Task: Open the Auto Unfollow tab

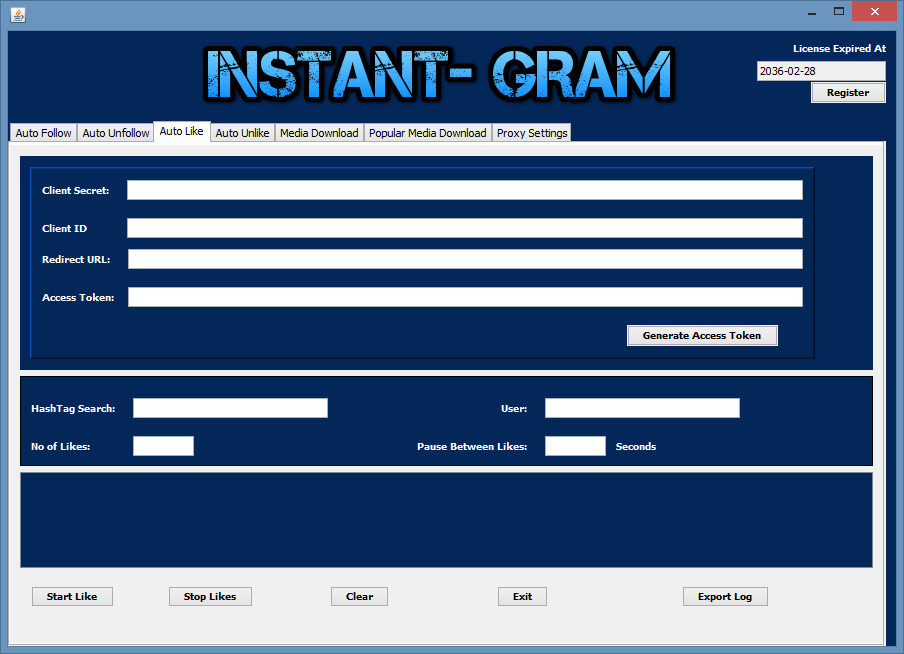Action: click(115, 133)
